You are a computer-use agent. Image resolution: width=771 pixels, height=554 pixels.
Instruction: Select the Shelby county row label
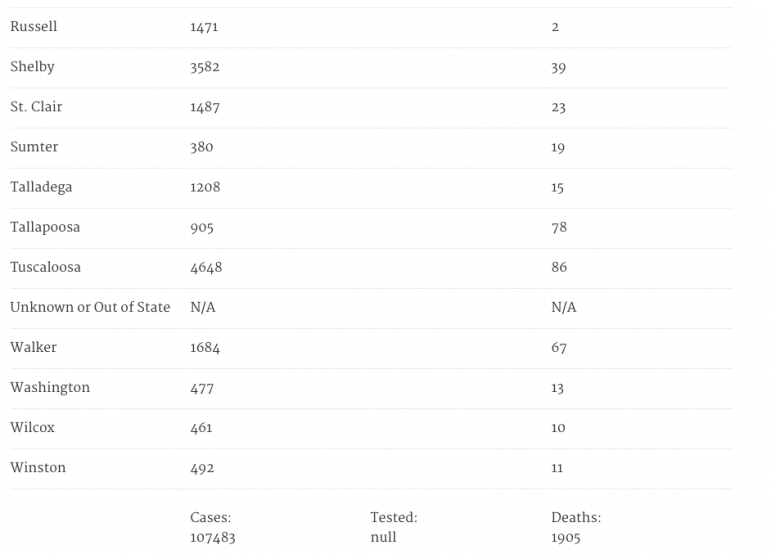click(32, 67)
